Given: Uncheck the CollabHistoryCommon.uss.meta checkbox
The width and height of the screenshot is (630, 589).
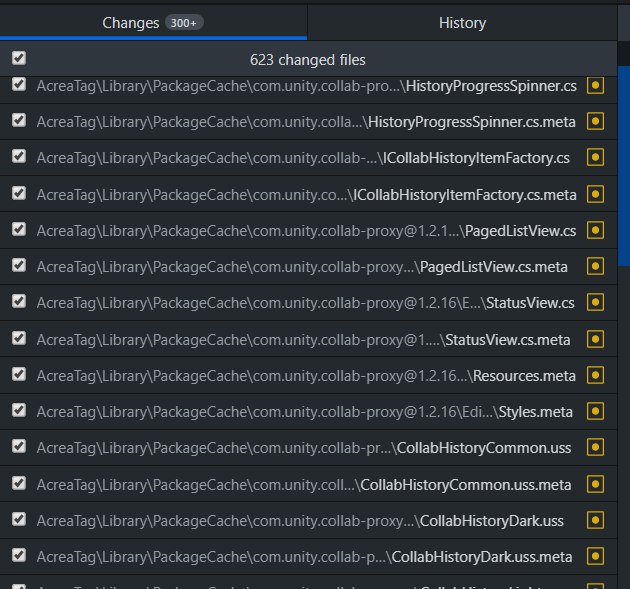Looking at the screenshot, I should point(19,483).
